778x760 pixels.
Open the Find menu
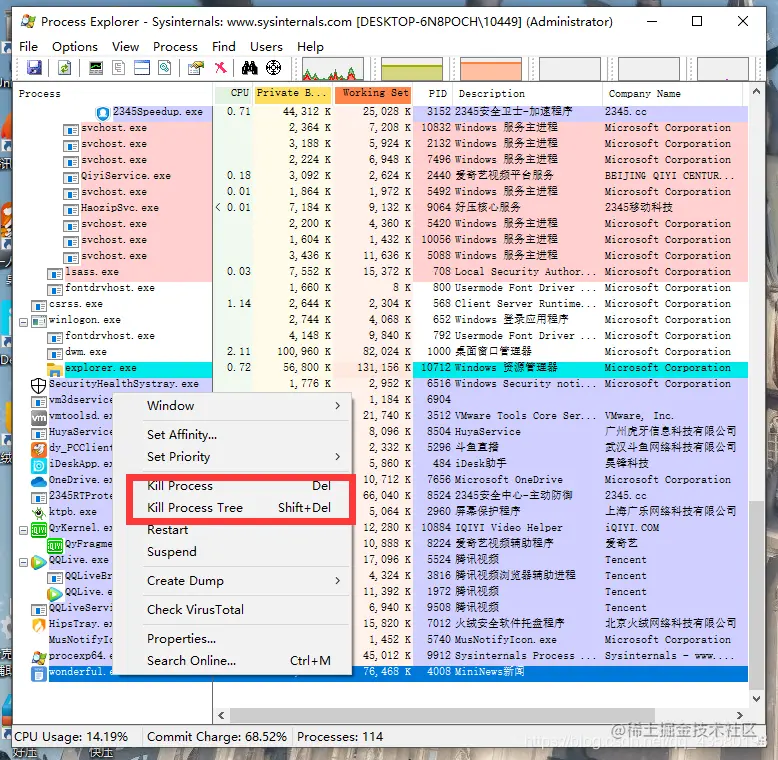[223, 47]
